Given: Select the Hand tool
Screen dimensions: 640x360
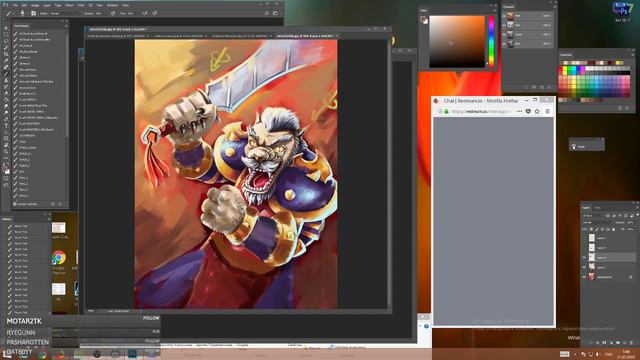Looking at the screenshot, I should click(x=6, y=144).
